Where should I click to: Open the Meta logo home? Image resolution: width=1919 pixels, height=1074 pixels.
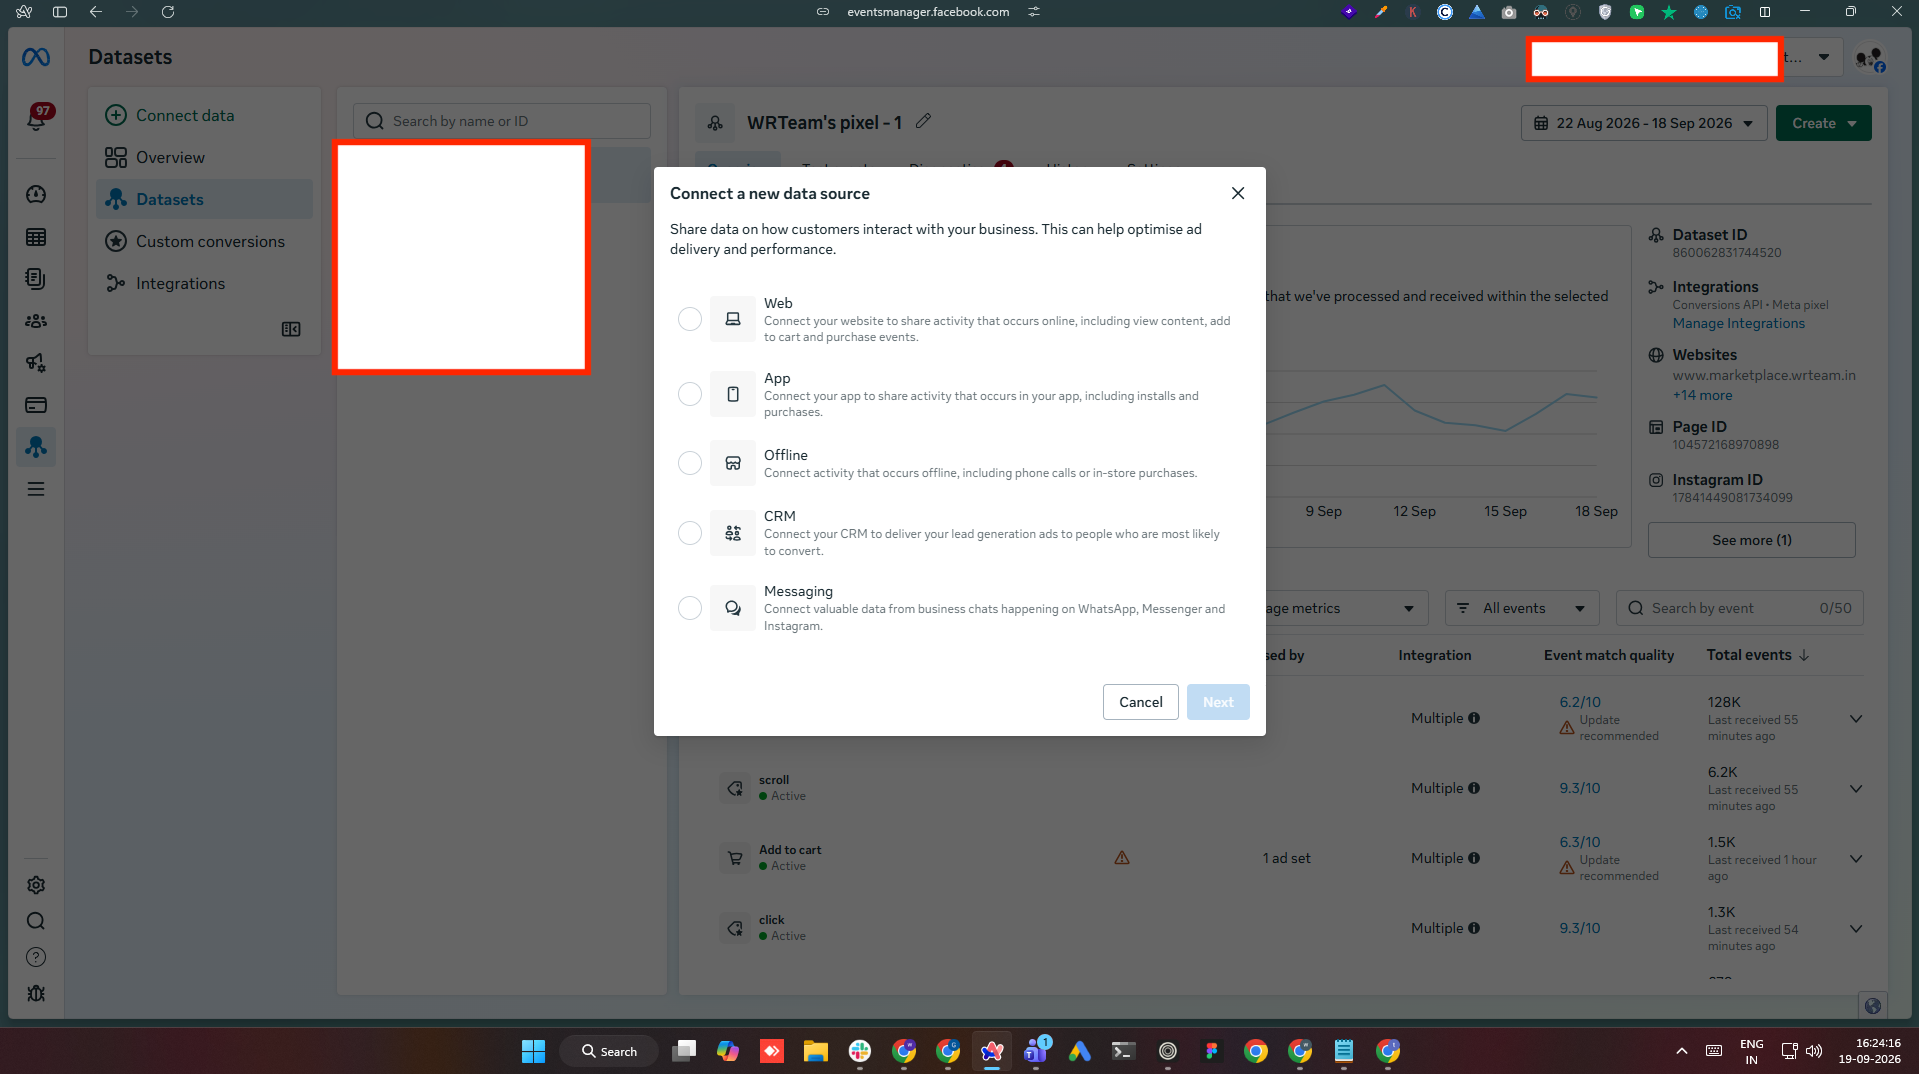click(x=36, y=58)
